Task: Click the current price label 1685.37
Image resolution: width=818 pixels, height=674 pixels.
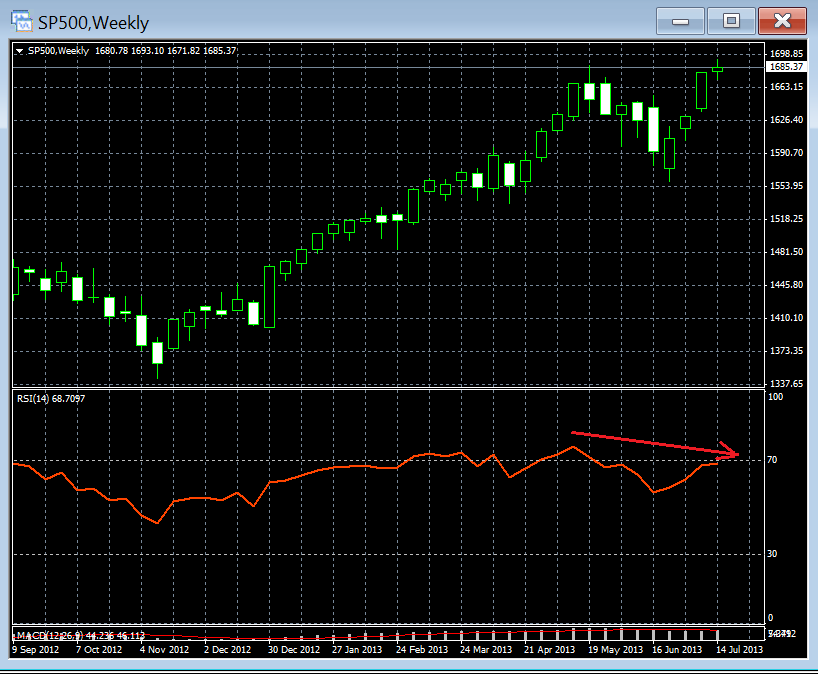Action: [785, 67]
